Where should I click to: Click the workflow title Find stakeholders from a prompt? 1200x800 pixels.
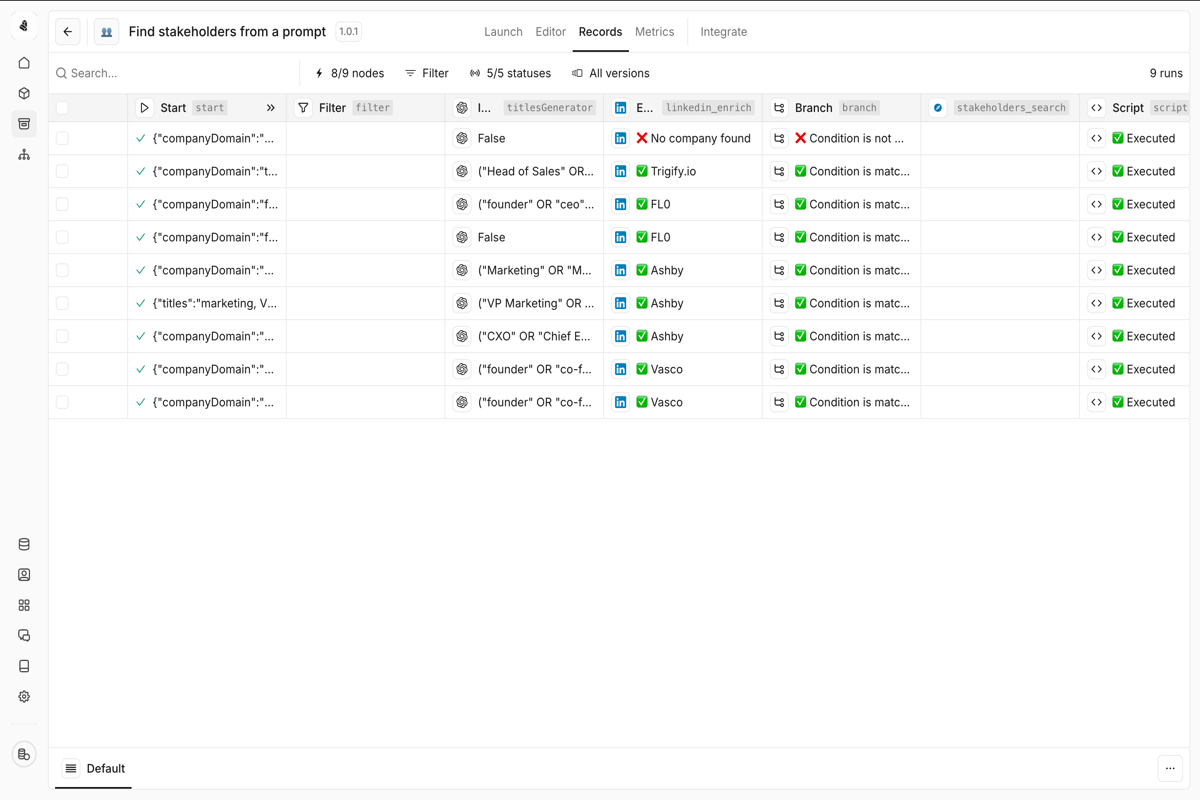[227, 32]
